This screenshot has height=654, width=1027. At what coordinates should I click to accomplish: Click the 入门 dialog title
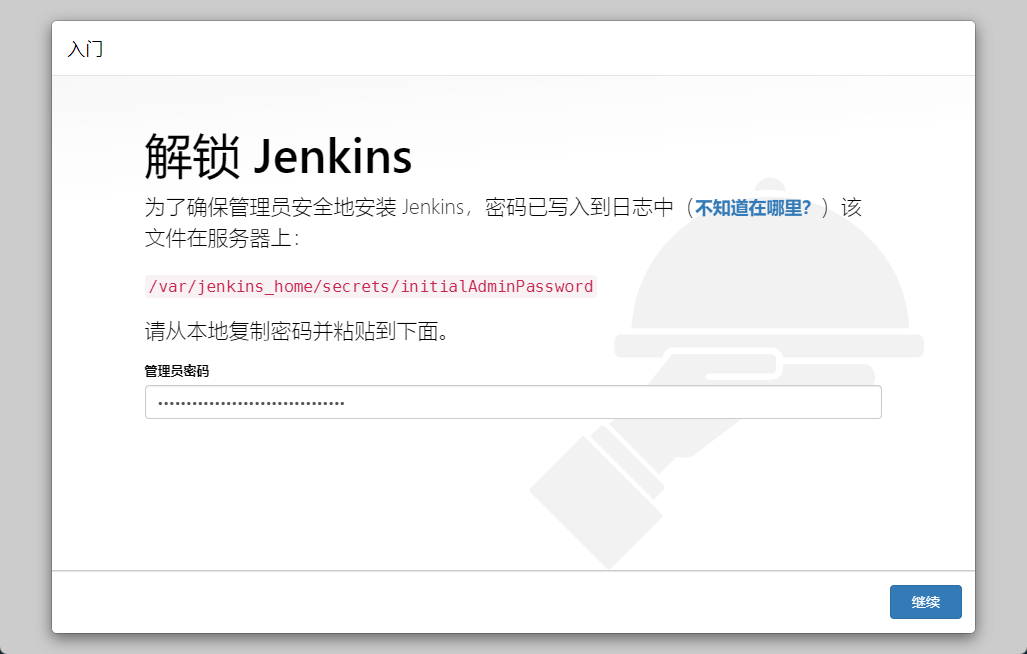[x=85, y=49]
